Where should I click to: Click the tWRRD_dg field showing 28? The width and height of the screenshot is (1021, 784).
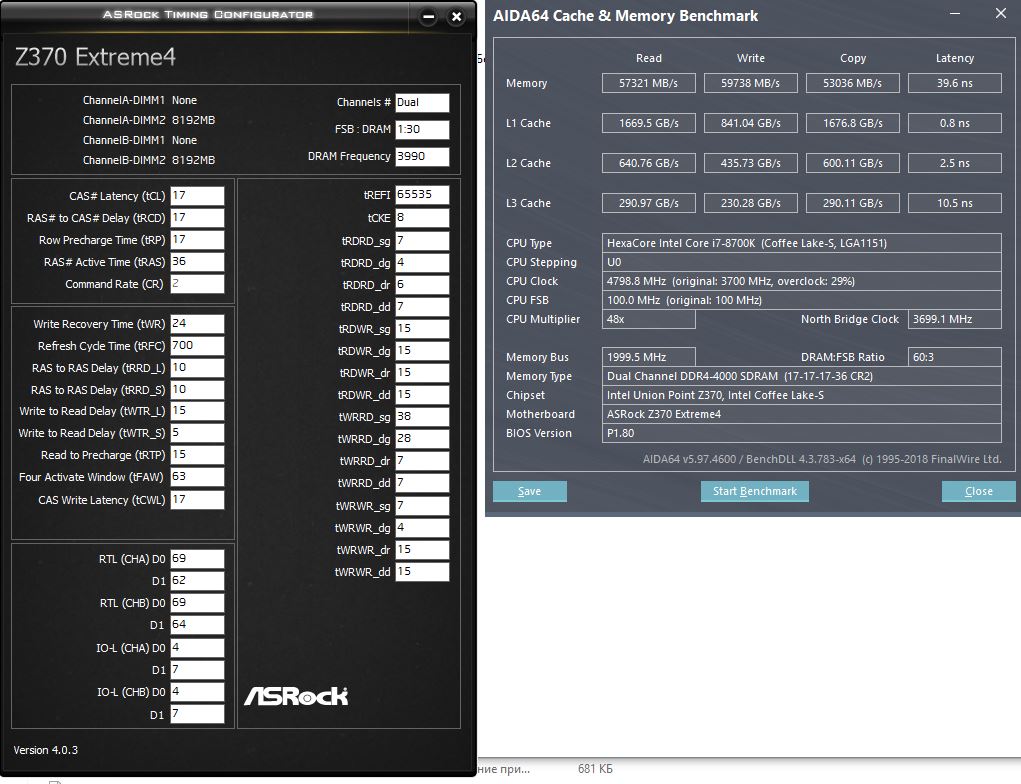click(x=422, y=439)
